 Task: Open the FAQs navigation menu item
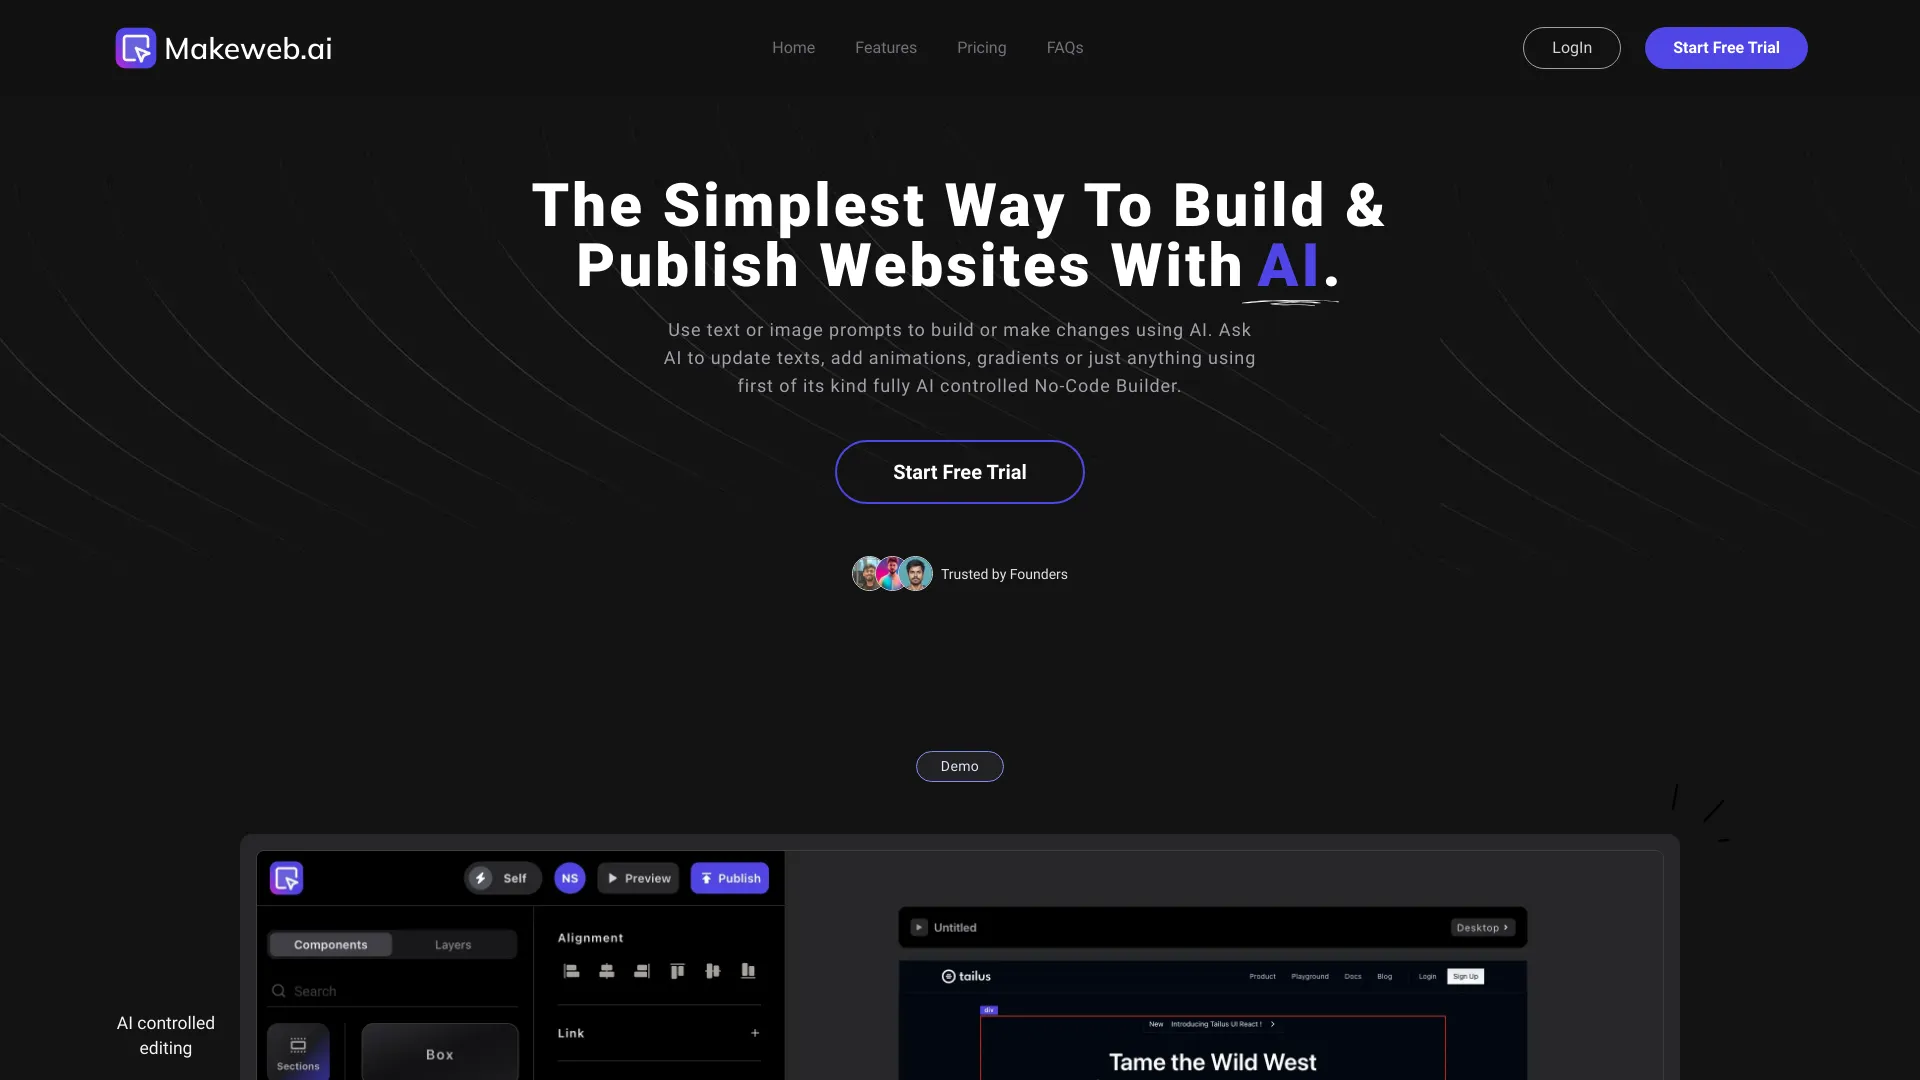(1064, 47)
